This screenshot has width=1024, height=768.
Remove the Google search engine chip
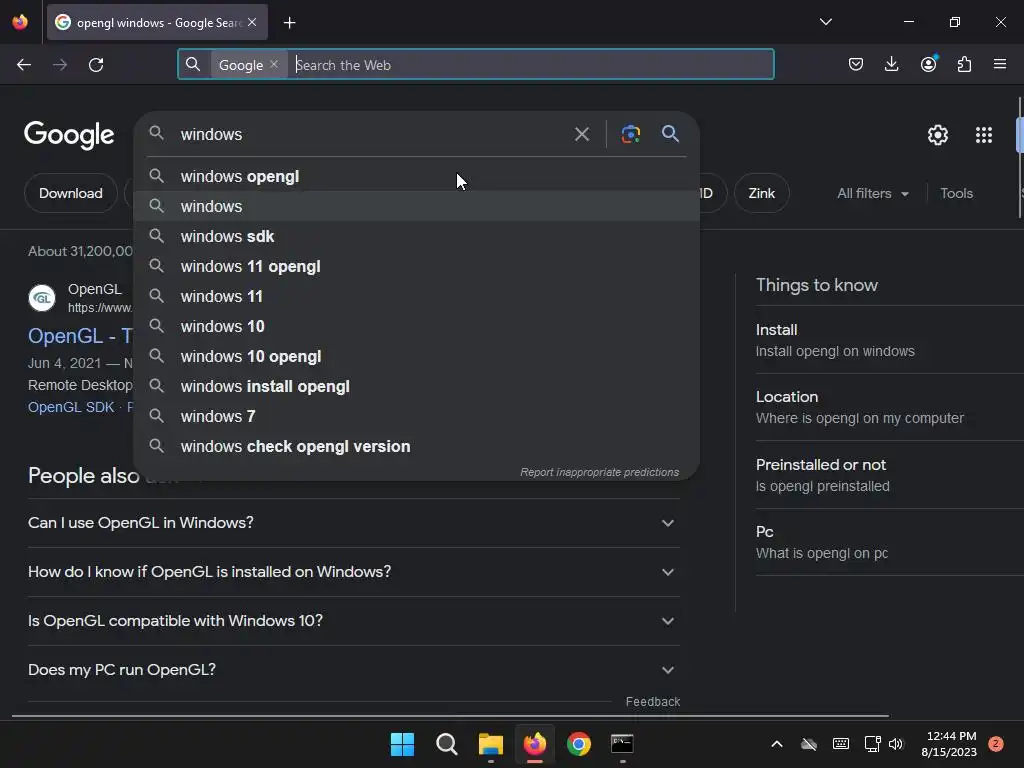click(274, 64)
